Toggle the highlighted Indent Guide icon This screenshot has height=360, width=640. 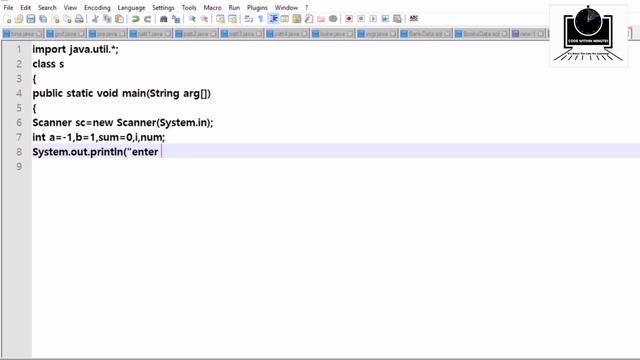(273, 19)
